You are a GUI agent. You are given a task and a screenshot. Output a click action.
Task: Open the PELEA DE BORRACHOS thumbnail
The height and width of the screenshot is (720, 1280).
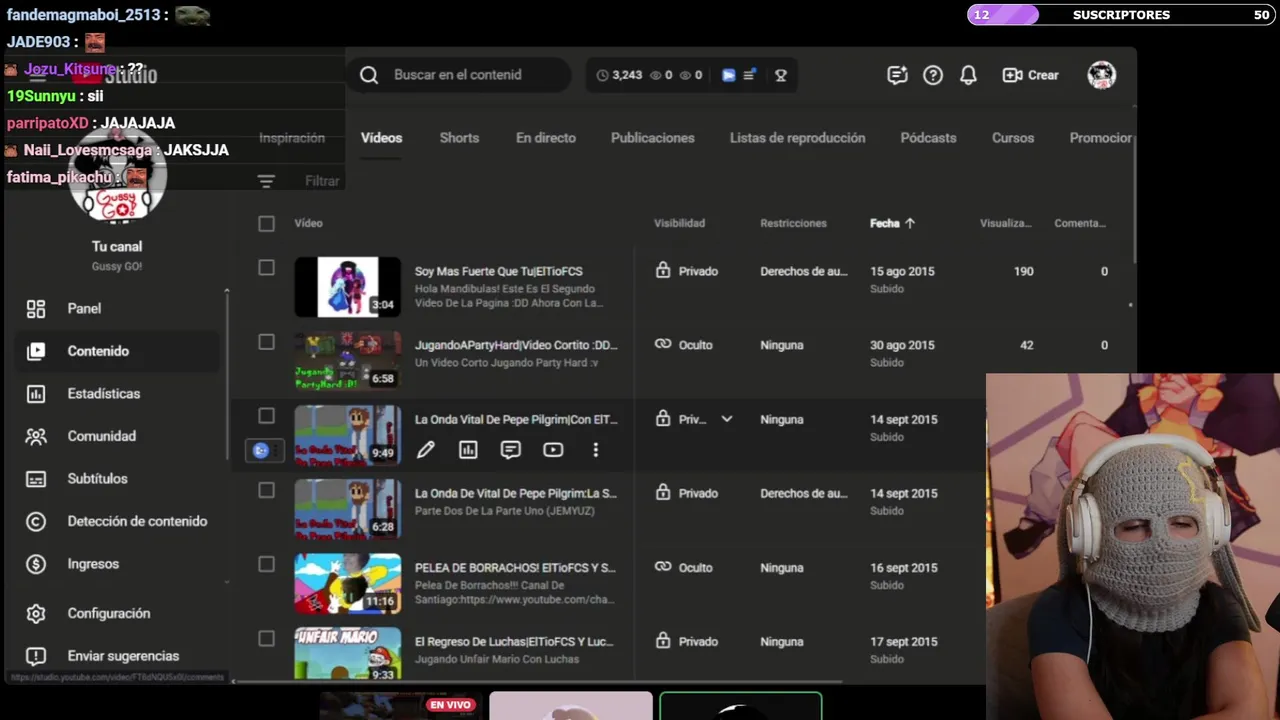347,583
